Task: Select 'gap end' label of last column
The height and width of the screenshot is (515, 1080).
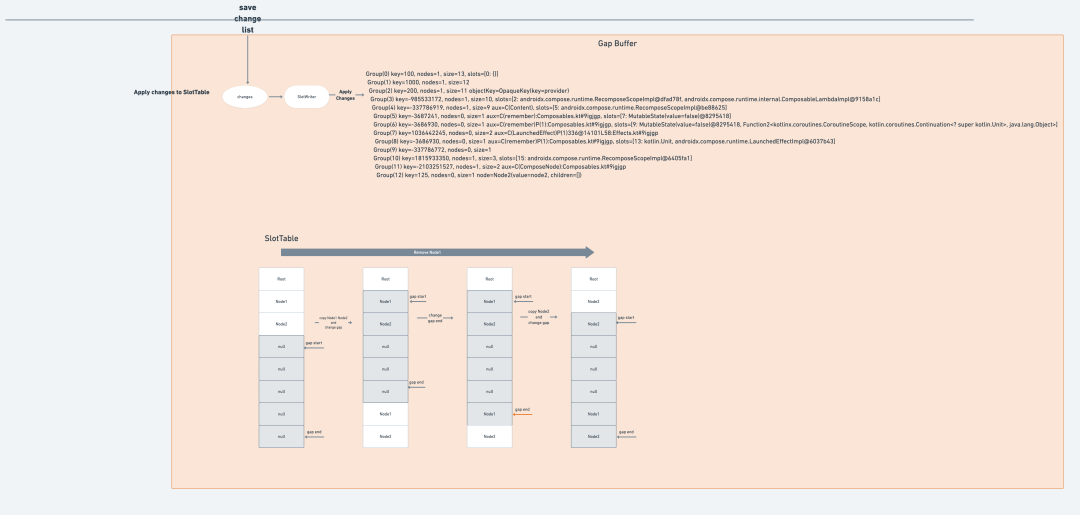Action: pos(626,432)
